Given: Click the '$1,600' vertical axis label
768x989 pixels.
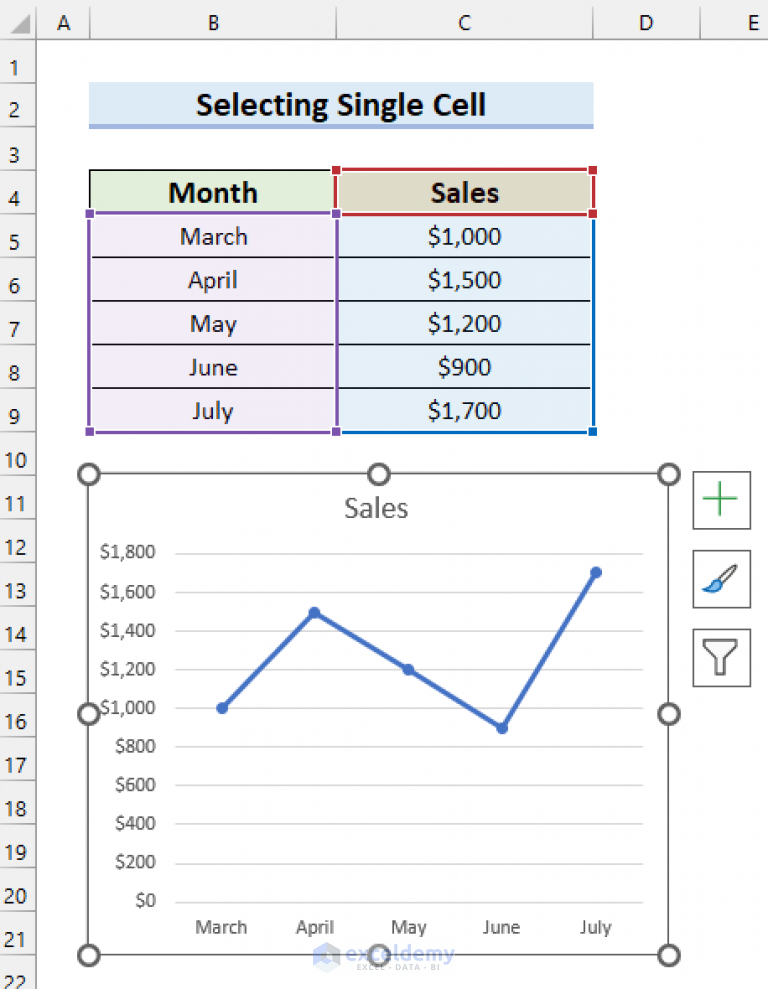Looking at the screenshot, I should (127, 592).
